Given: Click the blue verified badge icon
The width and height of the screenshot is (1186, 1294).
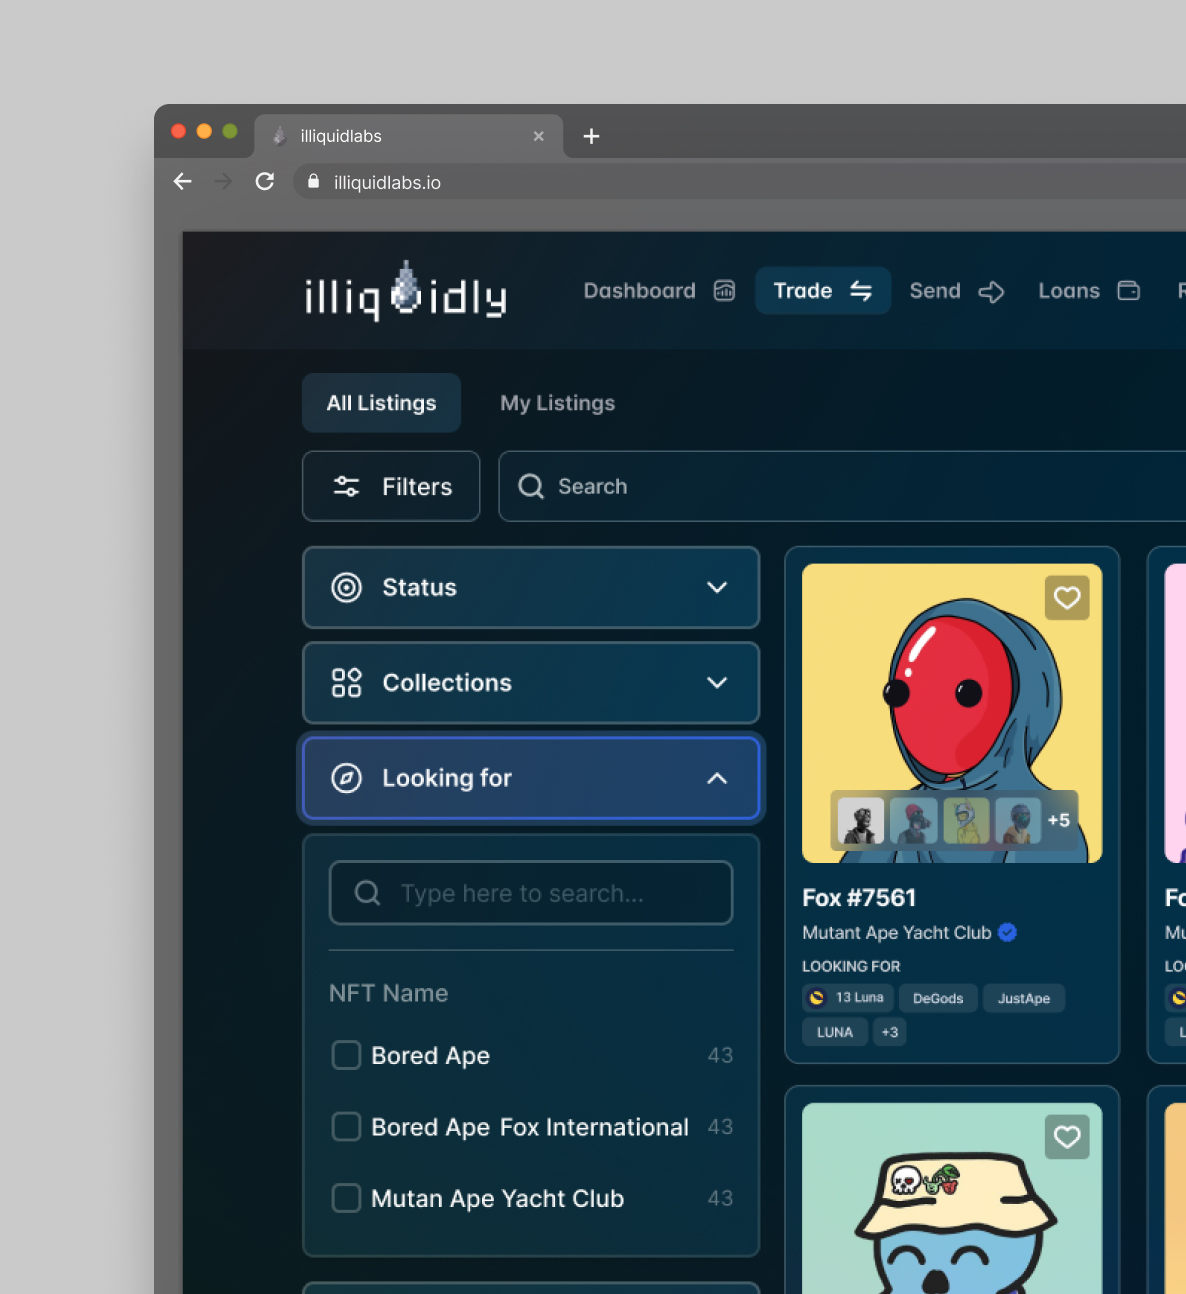Looking at the screenshot, I should click(1008, 932).
